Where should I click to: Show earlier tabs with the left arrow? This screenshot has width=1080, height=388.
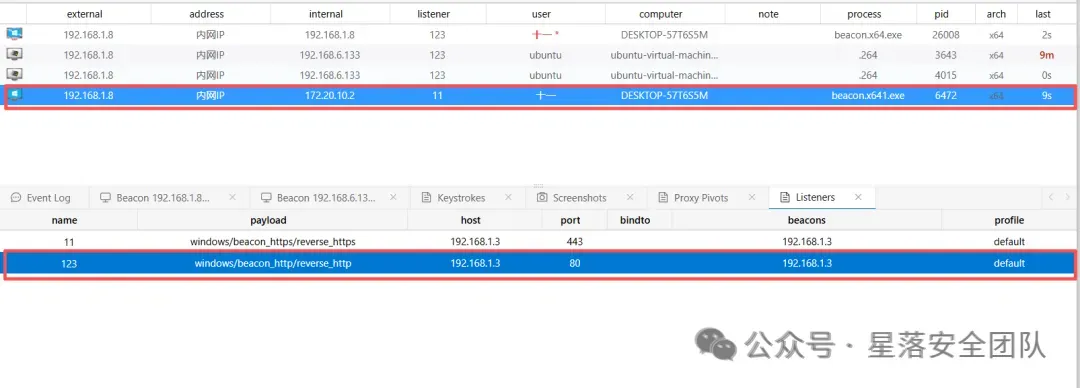pyautogui.click(x=1050, y=198)
